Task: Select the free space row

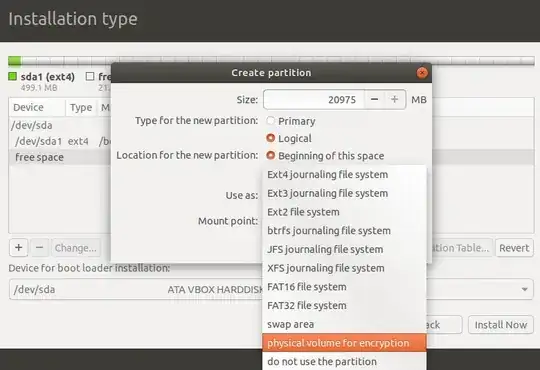Action: click(60, 157)
